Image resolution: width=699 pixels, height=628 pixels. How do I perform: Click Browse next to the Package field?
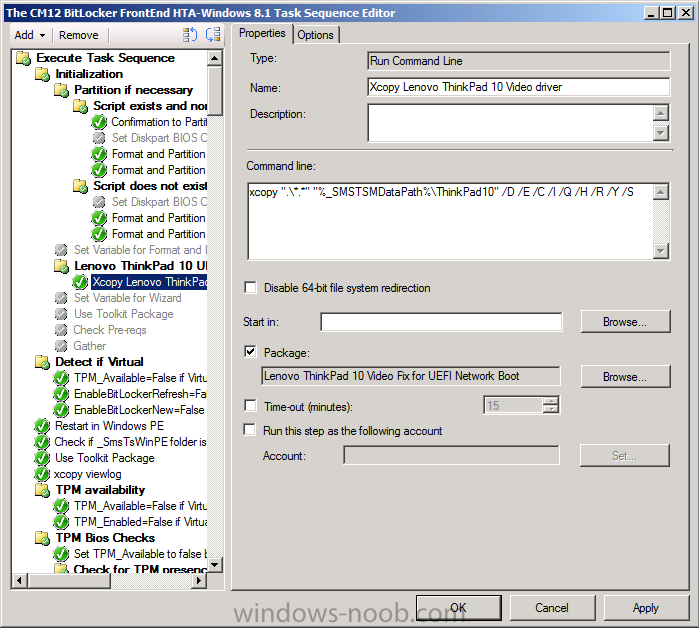[x=625, y=377]
